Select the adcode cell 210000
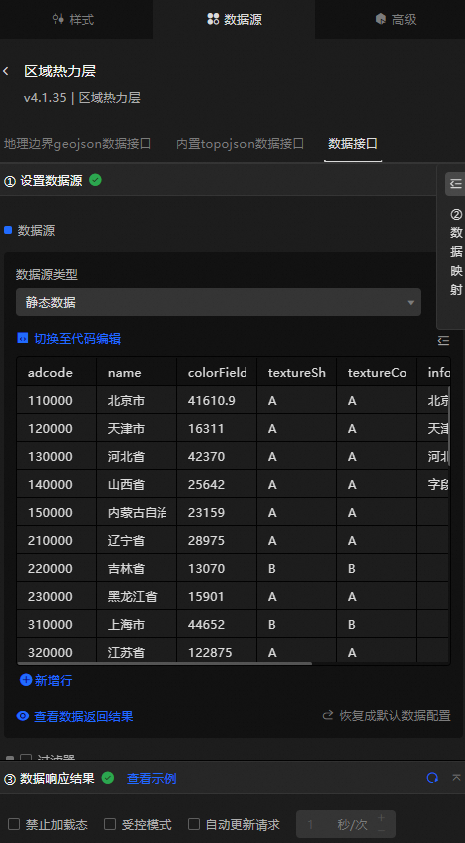Image resolution: width=465 pixels, height=843 pixels. [x=56, y=540]
